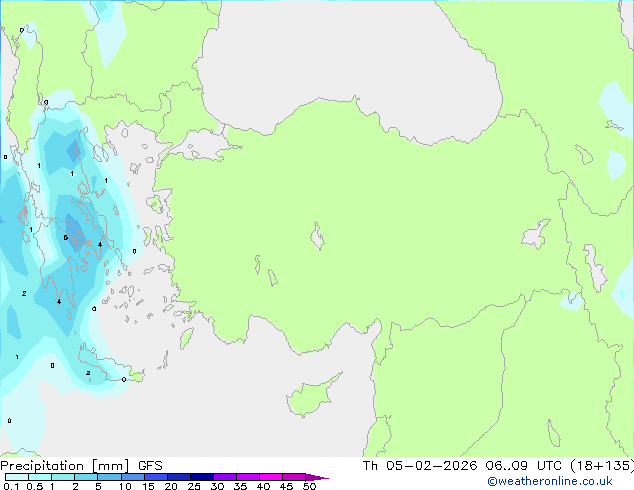This screenshot has width=634, height=490.
Task: Click the 'Precipitation [mm] GFS' title
Action: coord(81,466)
